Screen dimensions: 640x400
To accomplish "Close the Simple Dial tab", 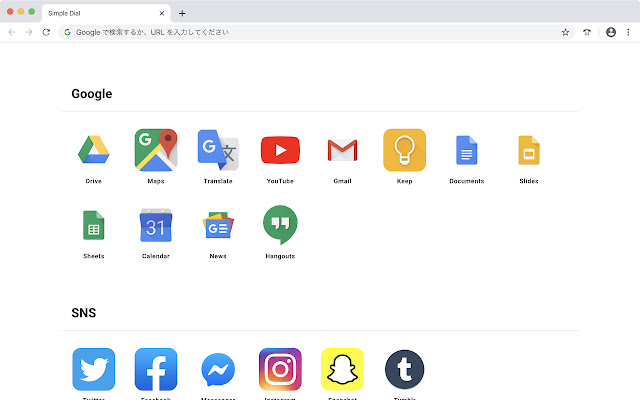I will click(x=162, y=13).
